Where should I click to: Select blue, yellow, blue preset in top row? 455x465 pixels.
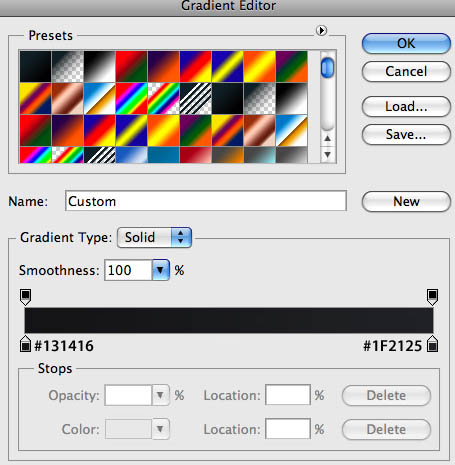[228, 67]
